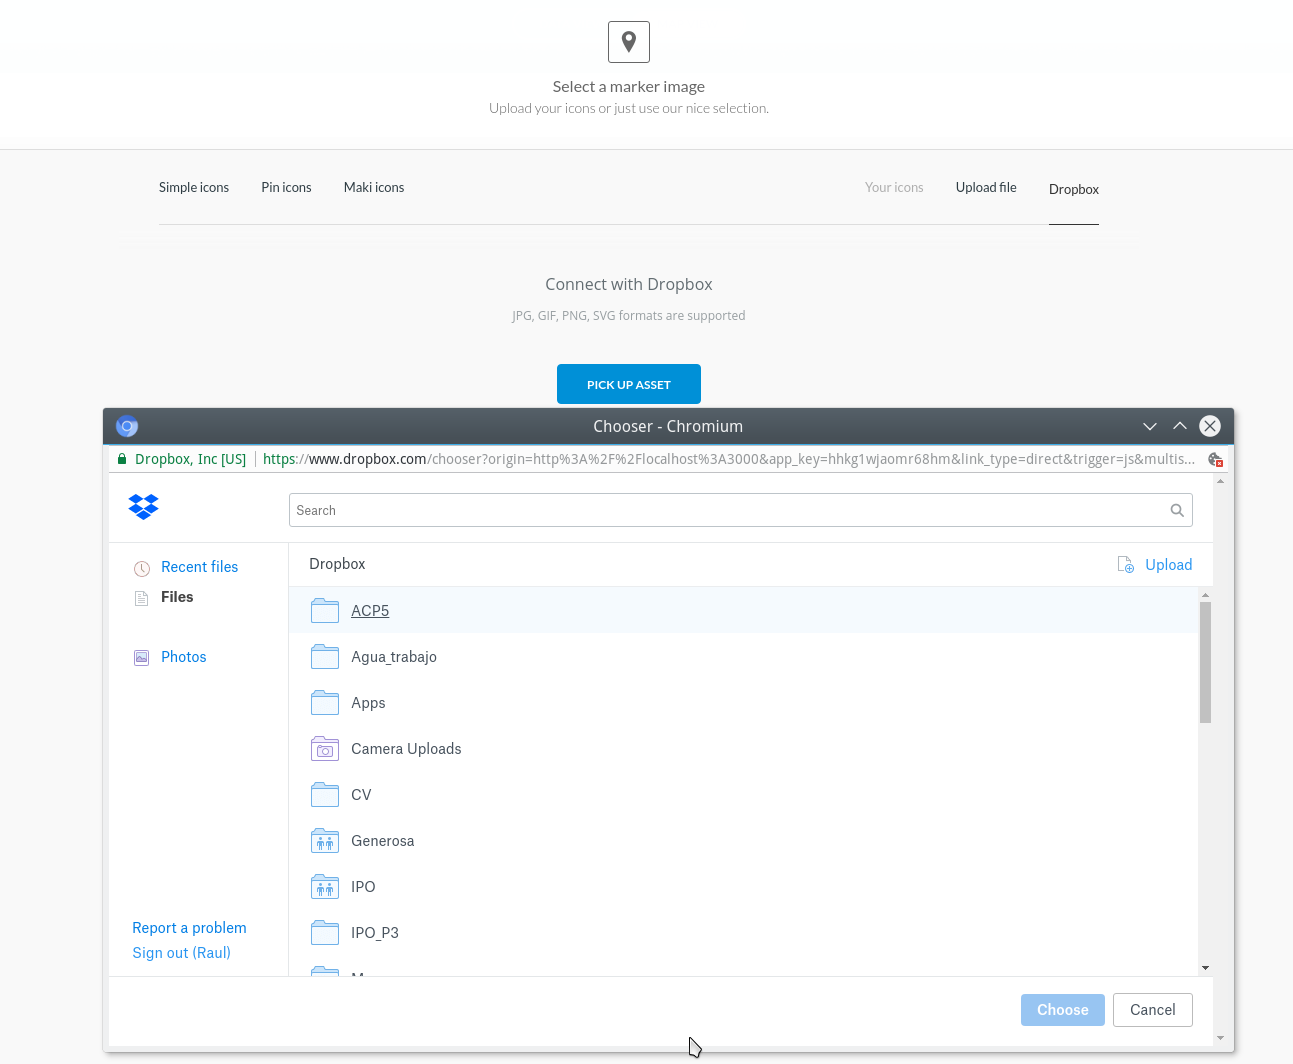Cancel the Dropbox chooser dialog
The image size is (1293, 1064).
[x=1152, y=1009]
